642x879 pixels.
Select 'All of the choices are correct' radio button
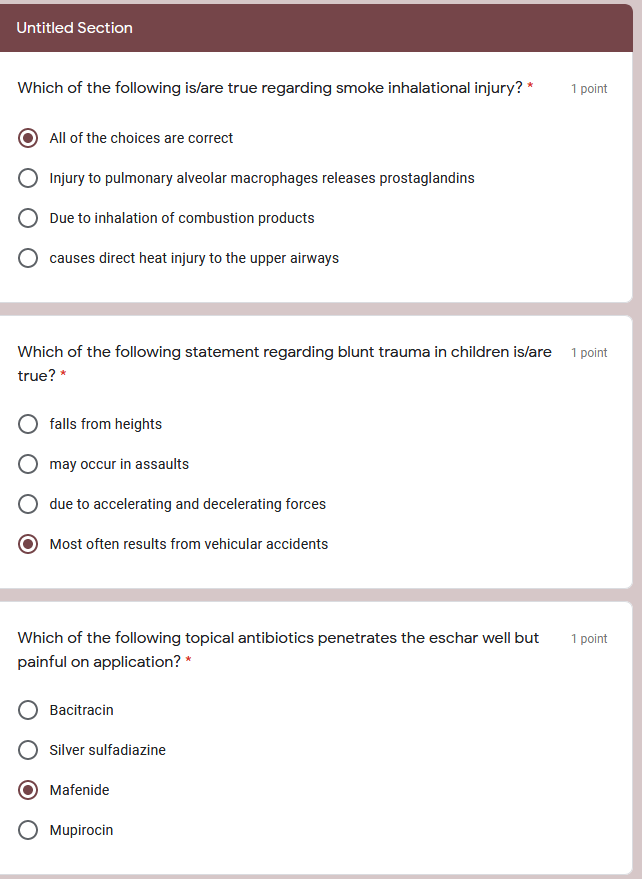pos(28,138)
